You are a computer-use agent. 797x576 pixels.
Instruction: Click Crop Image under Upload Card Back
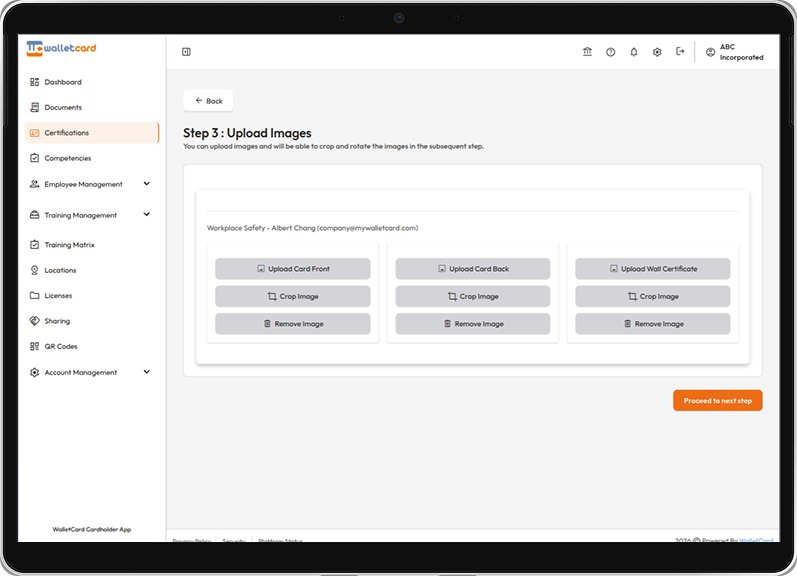[473, 296]
